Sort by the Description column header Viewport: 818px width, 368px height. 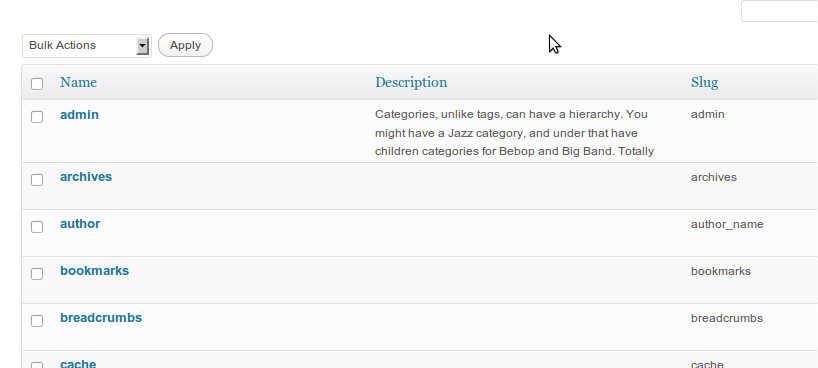point(411,82)
